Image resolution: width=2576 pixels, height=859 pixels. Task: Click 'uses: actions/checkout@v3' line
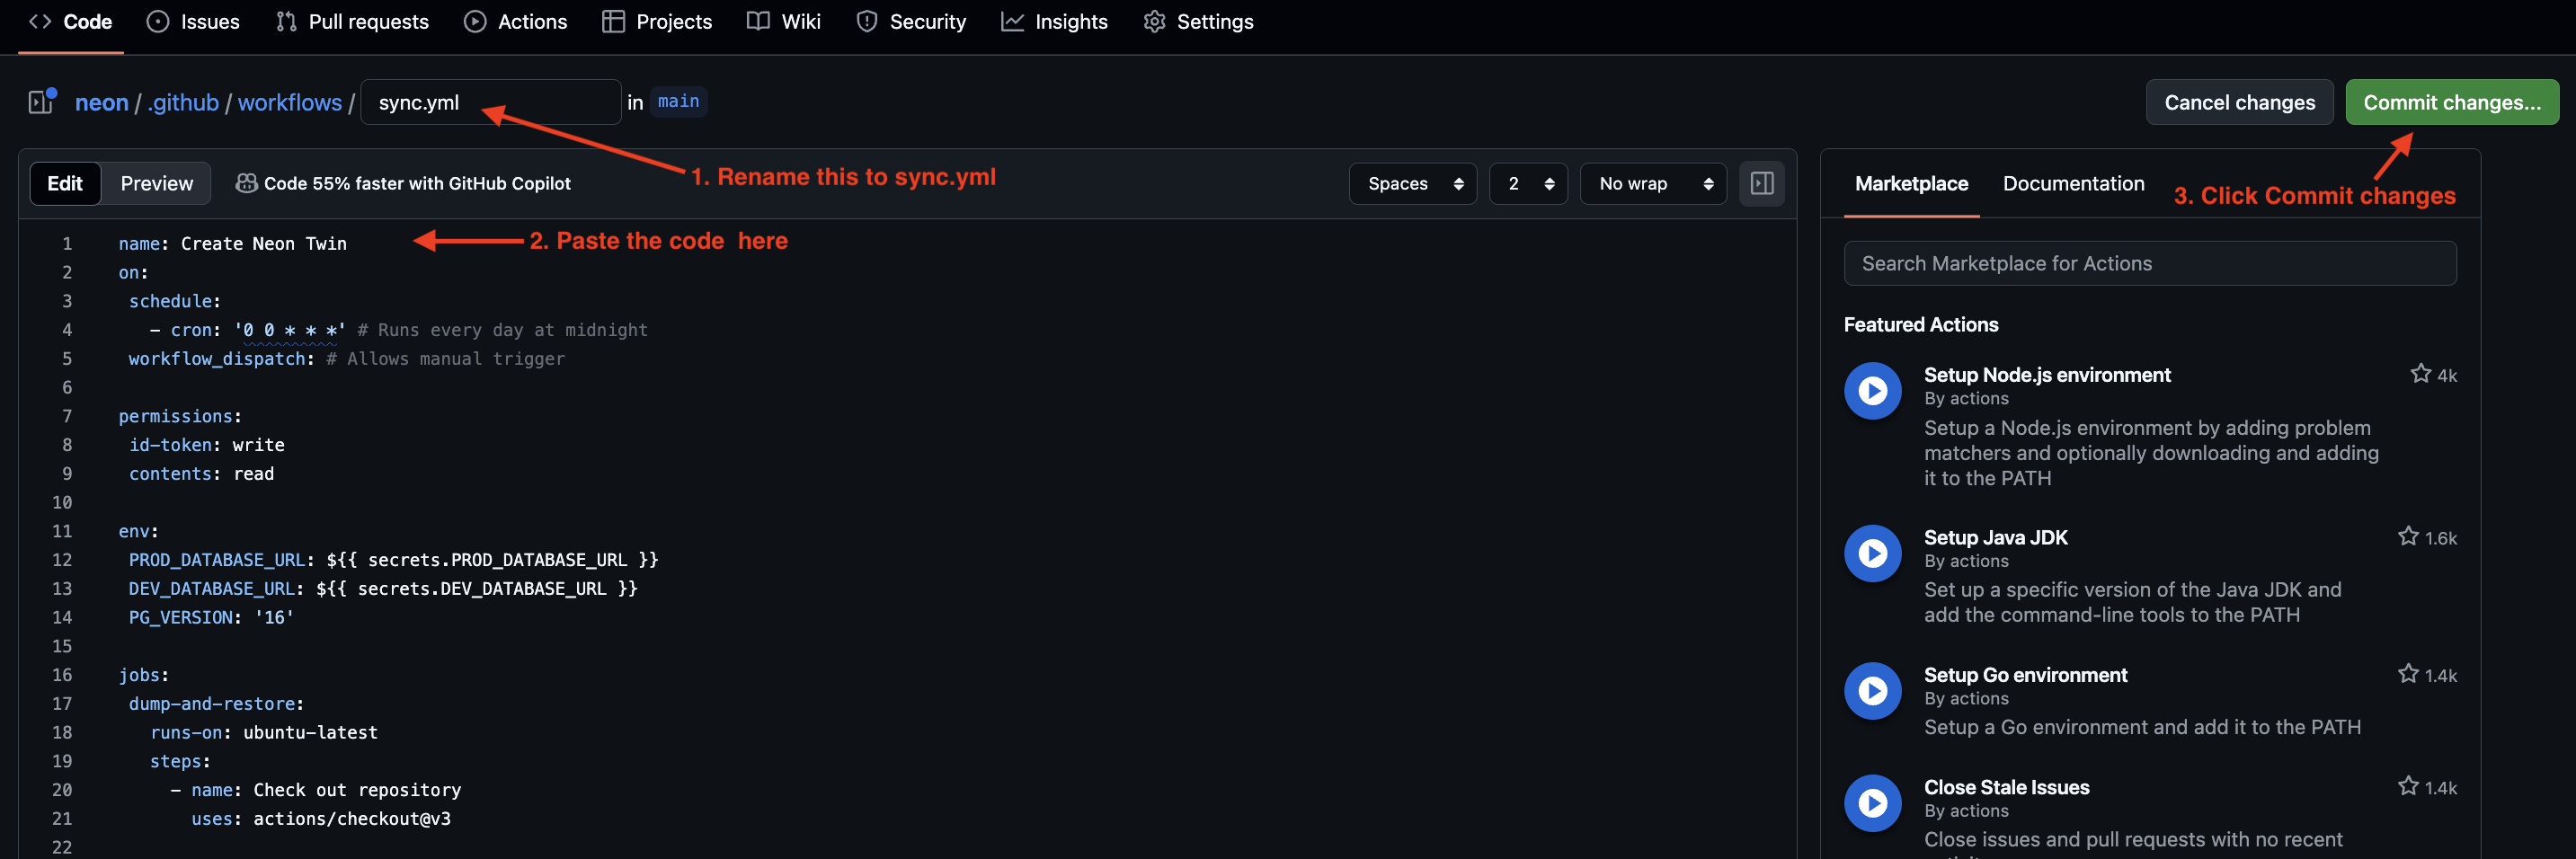[321, 818]
